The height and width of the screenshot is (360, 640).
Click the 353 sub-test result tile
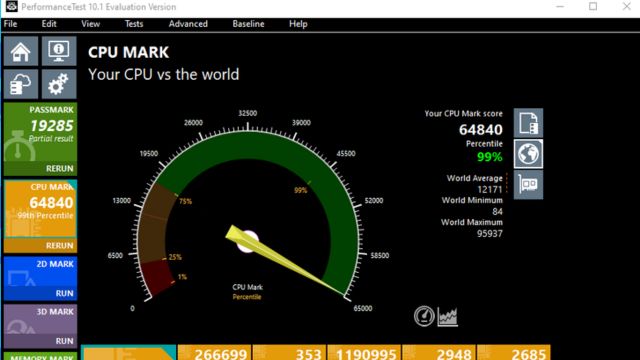click(x=289, y=353)
